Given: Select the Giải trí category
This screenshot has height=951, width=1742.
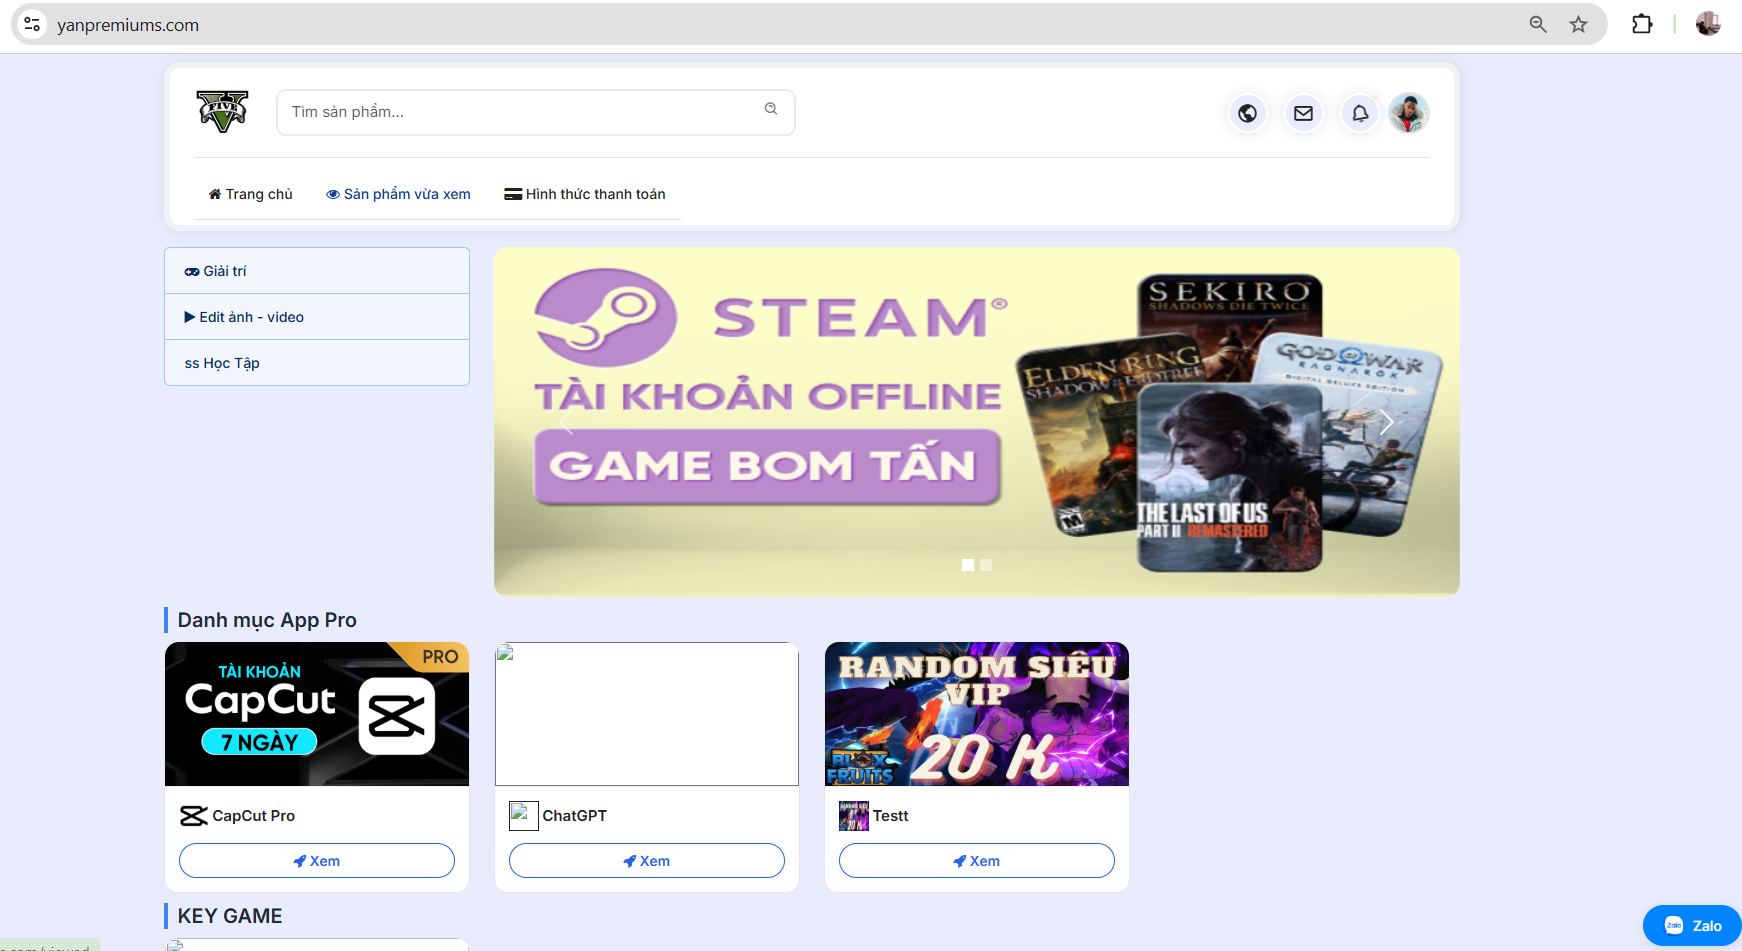Looking at the screenshot, I should (x=317, y=271).
